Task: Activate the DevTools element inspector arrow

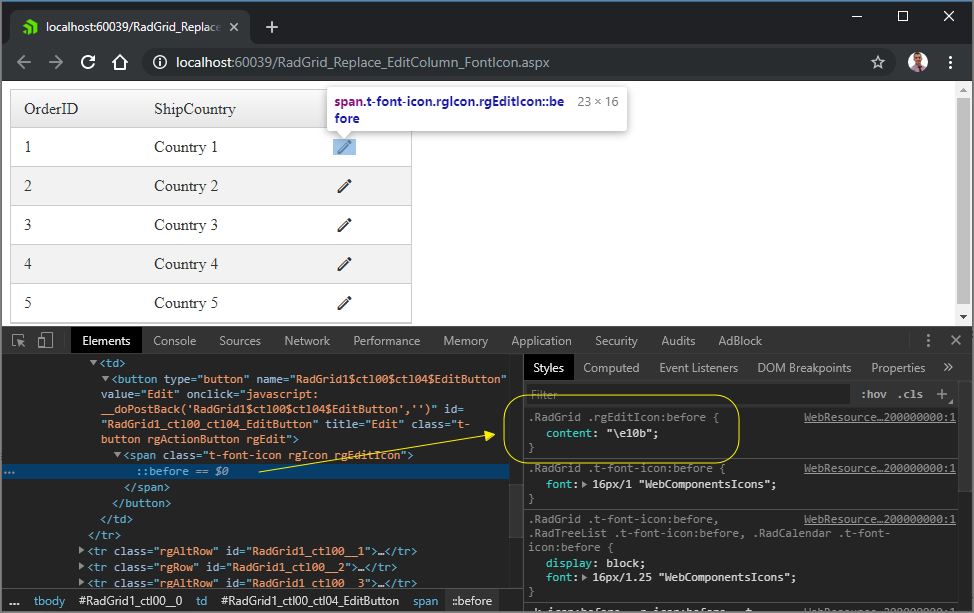Action: click(20, 341)
